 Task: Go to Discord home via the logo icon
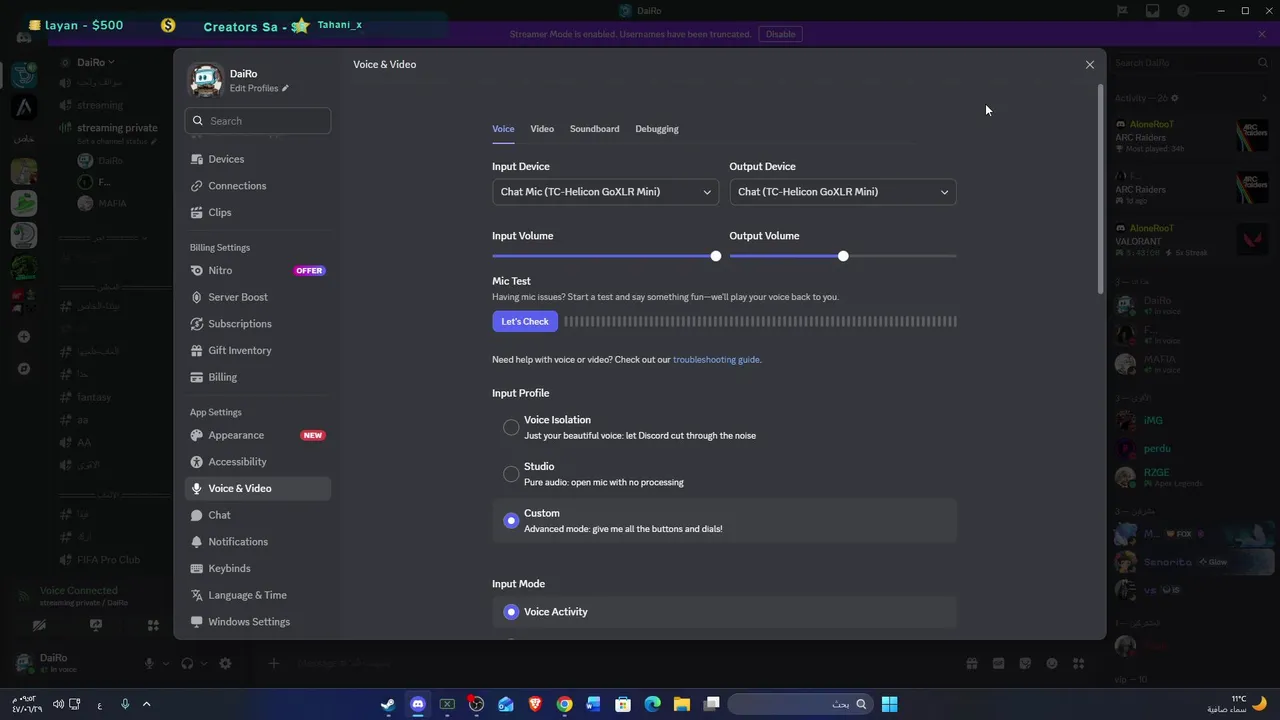[24, 37]
